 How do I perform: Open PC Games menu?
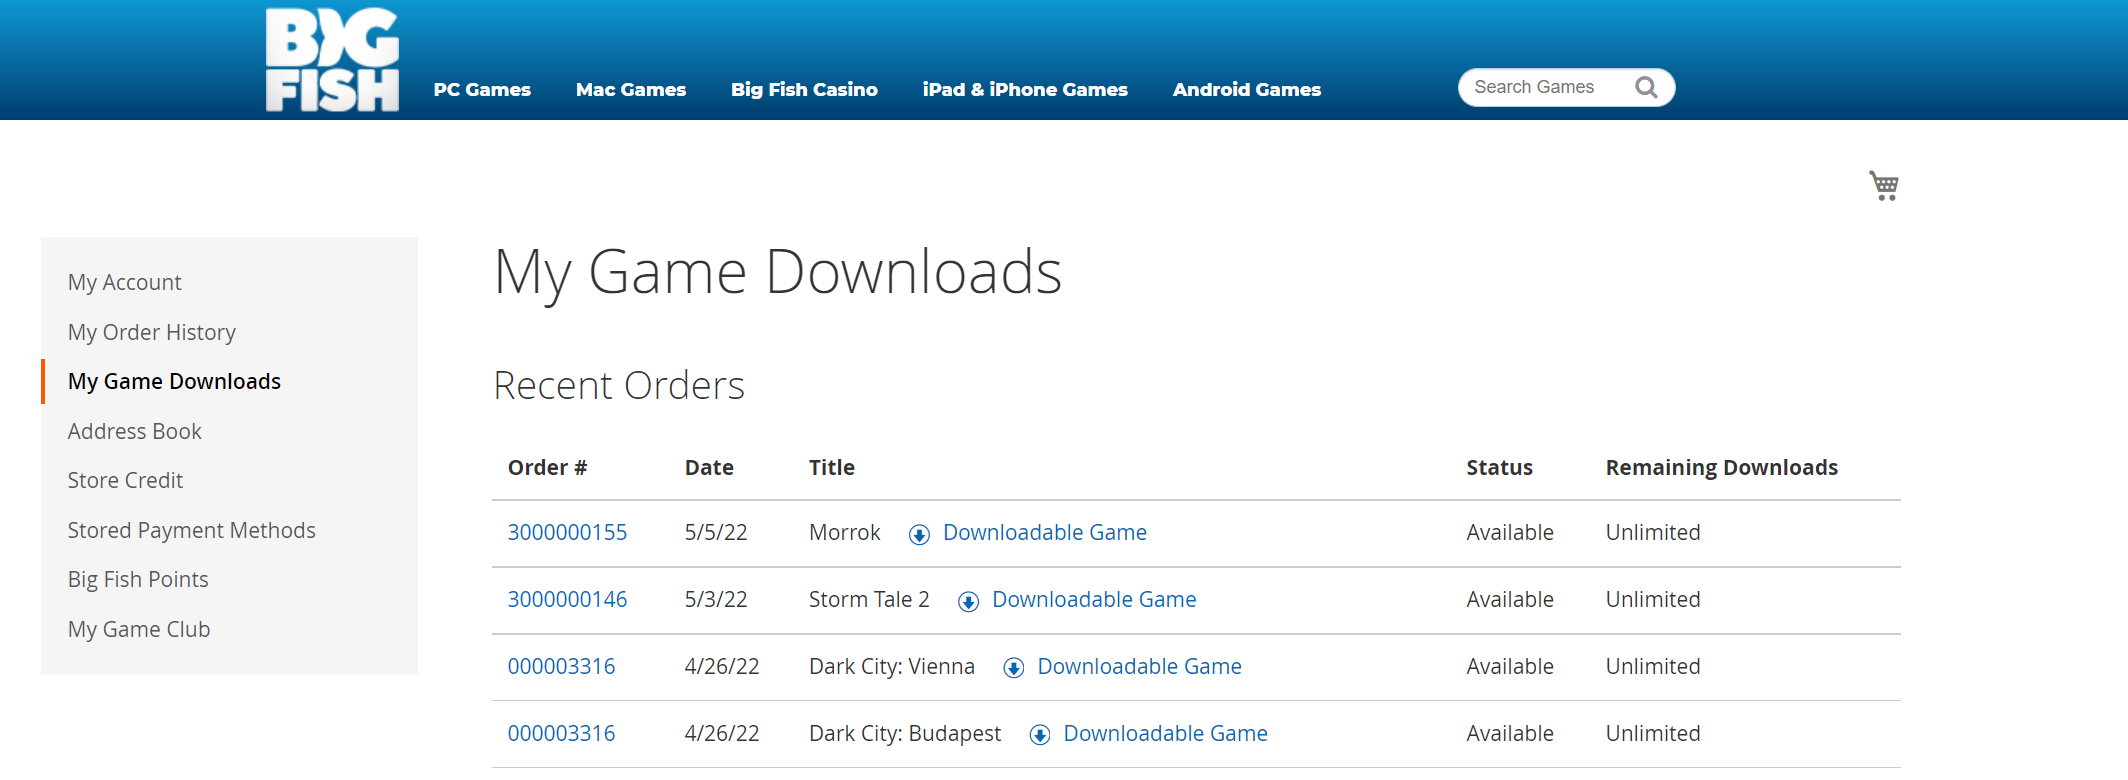pyautogui.click(x=482, y=90)
